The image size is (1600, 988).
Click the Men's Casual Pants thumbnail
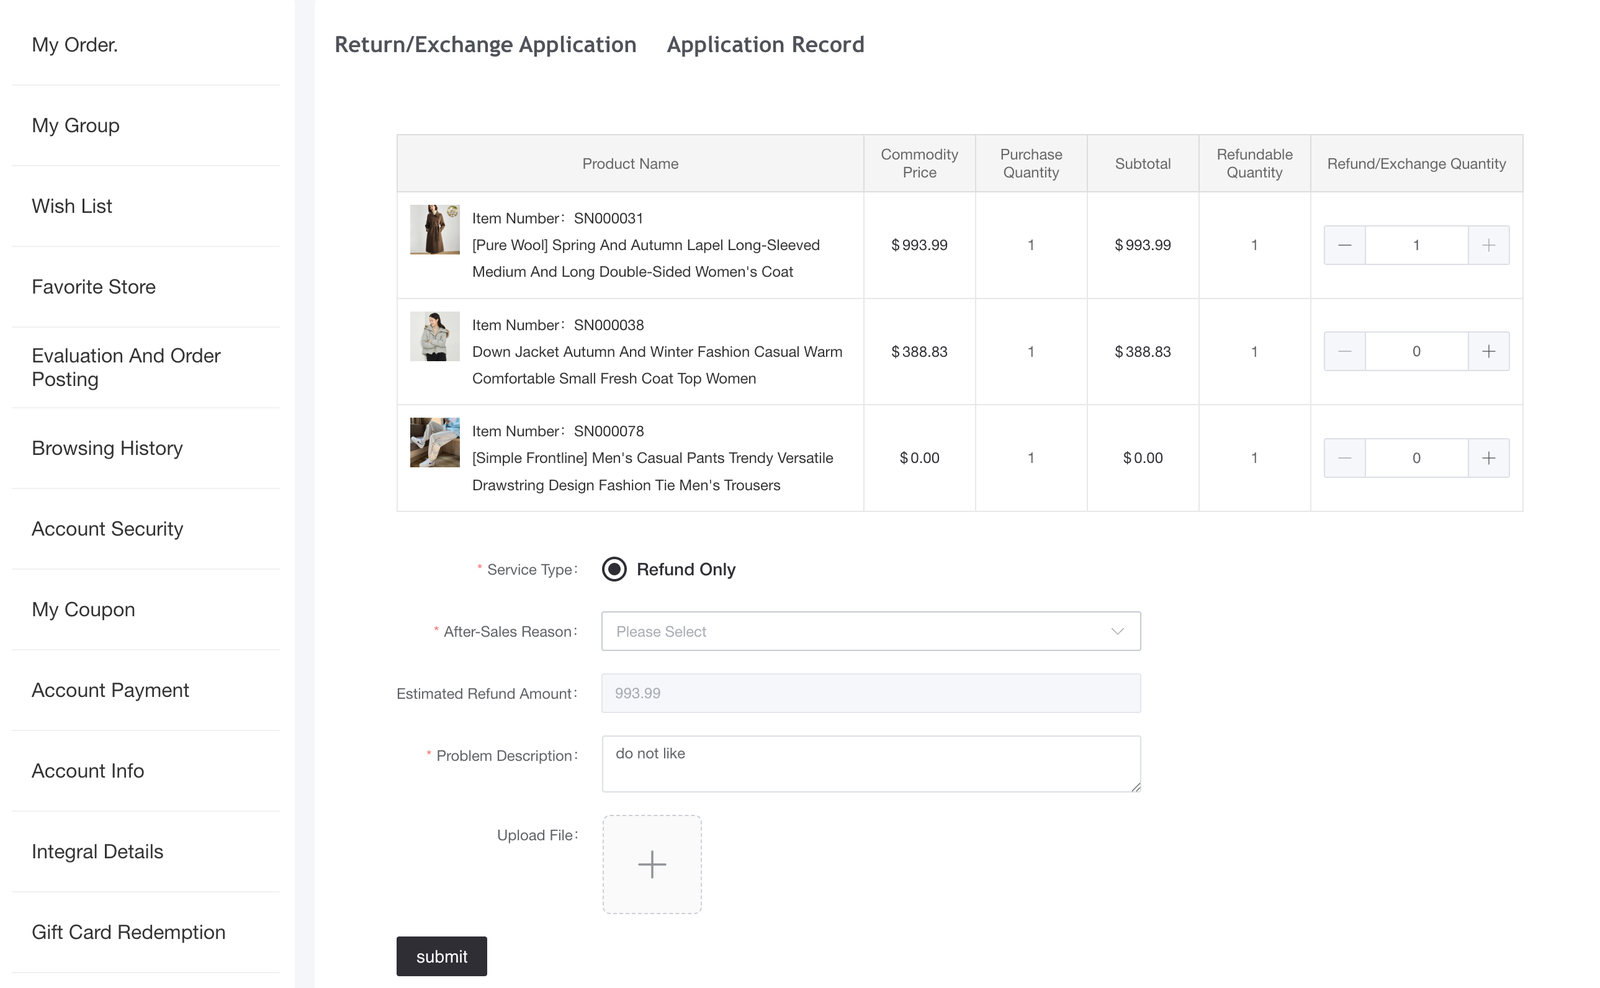tap(435, 442)
